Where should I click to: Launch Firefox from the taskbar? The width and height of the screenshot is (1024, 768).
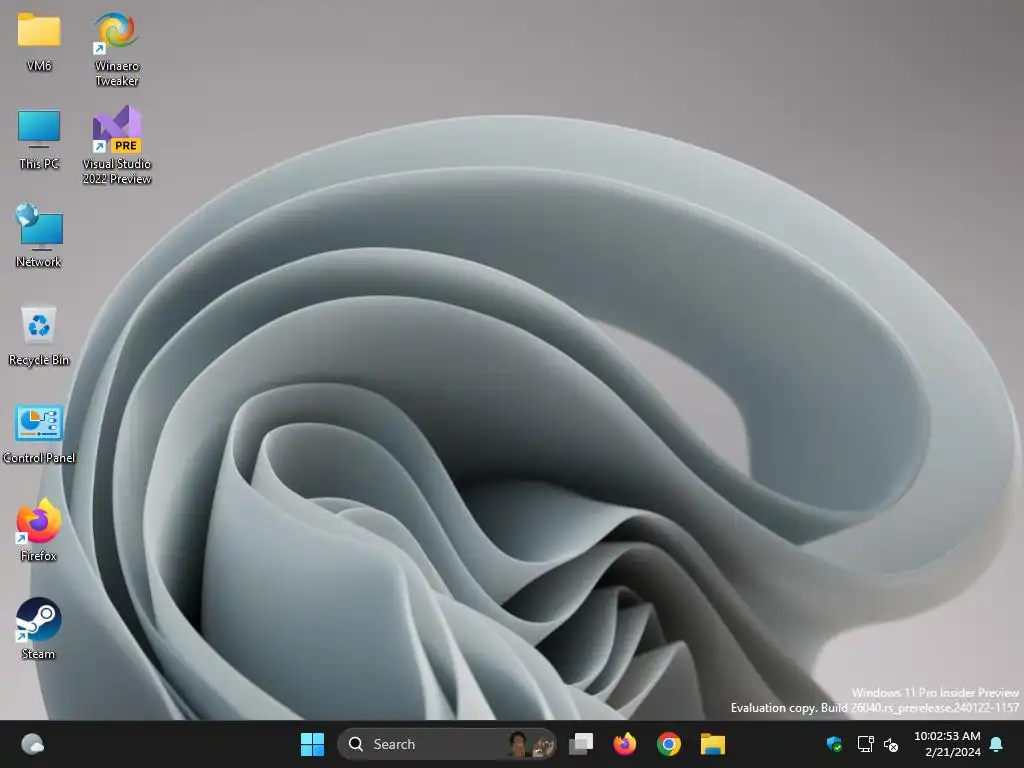point(624,744)
